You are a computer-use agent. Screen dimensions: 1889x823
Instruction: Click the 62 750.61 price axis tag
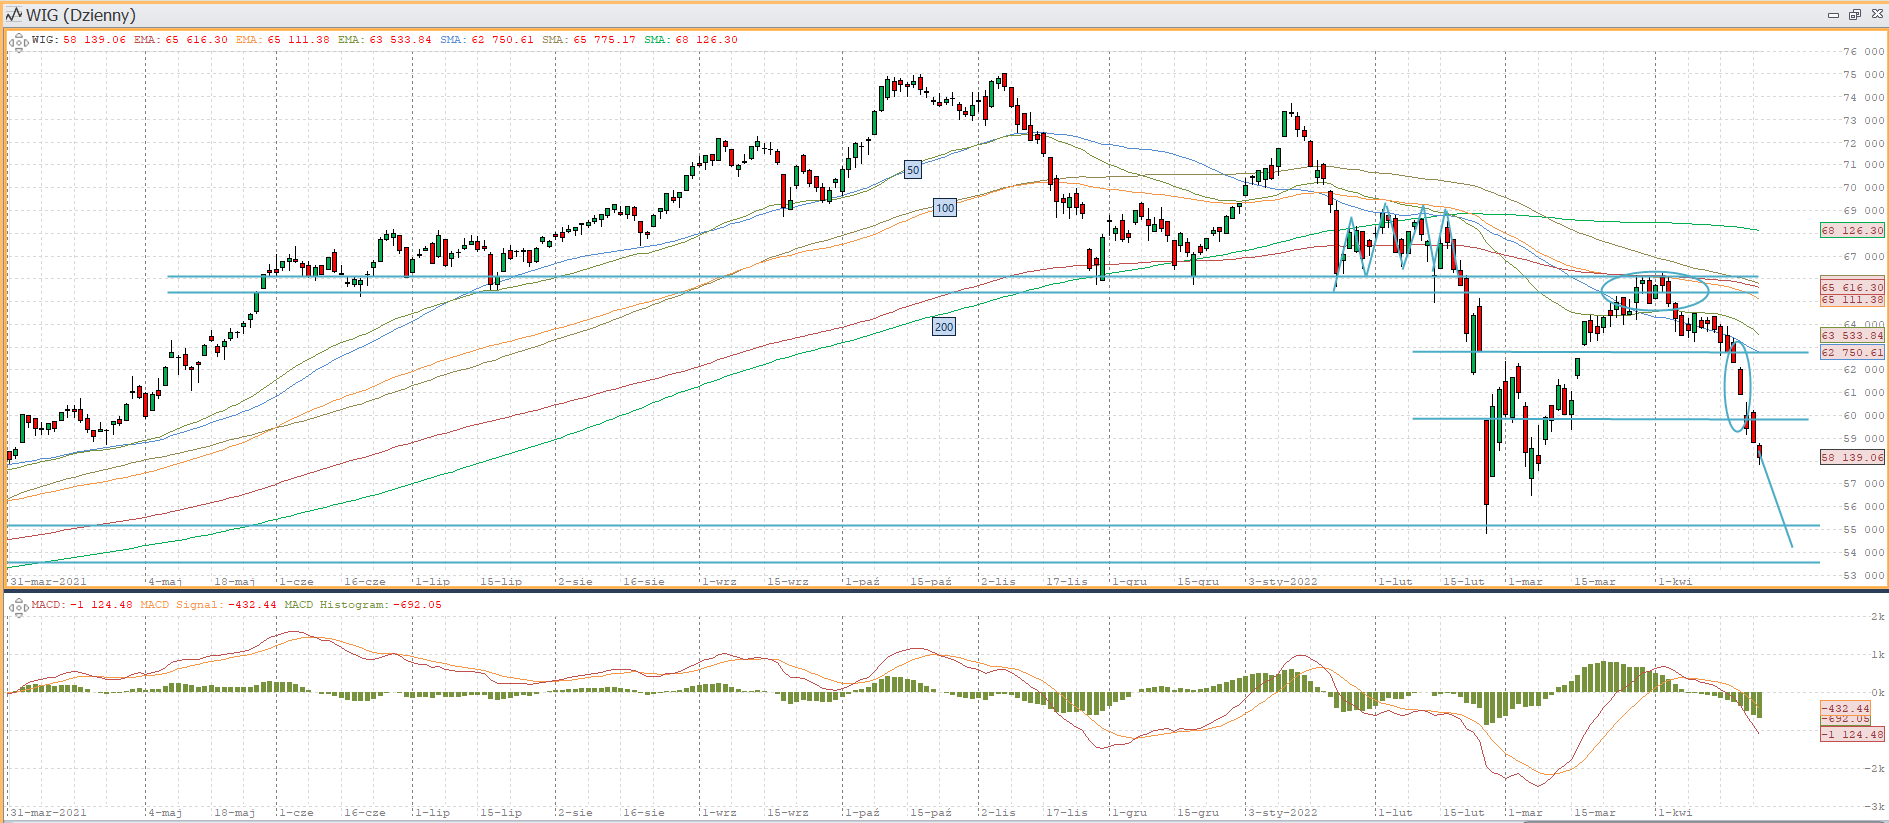coord(1852,352)
